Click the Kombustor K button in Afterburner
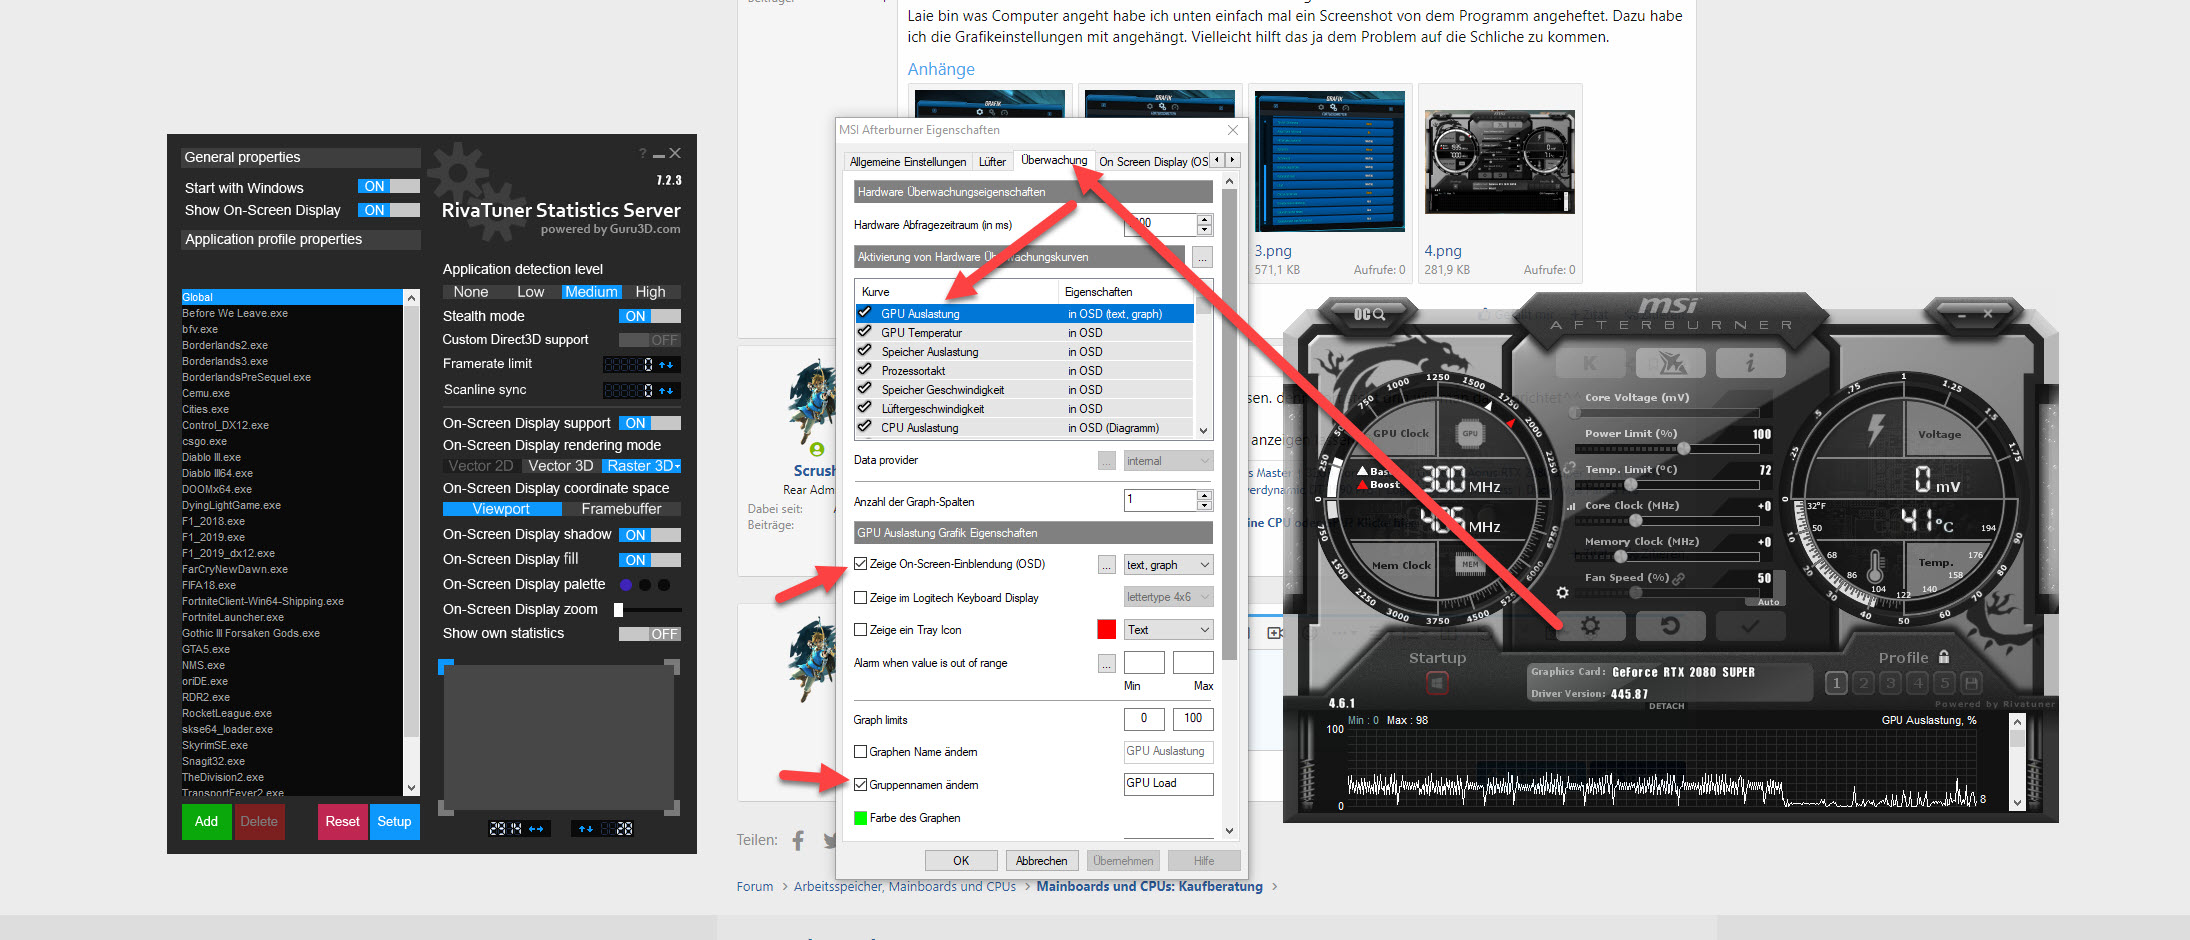 1590,363
